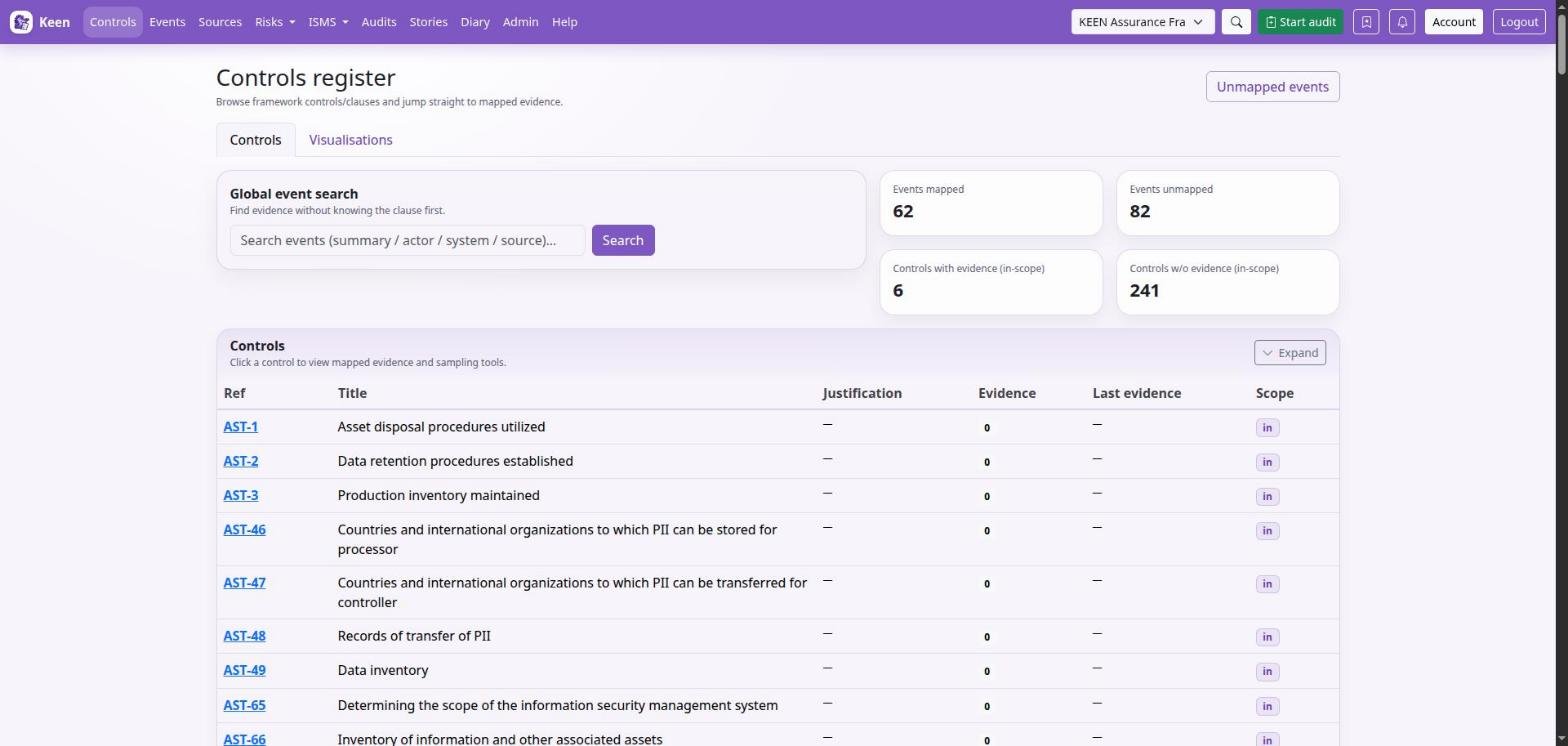Viewport: 1568px width, 746px height.
Task: Select the Controls tab
Action: 255,140
